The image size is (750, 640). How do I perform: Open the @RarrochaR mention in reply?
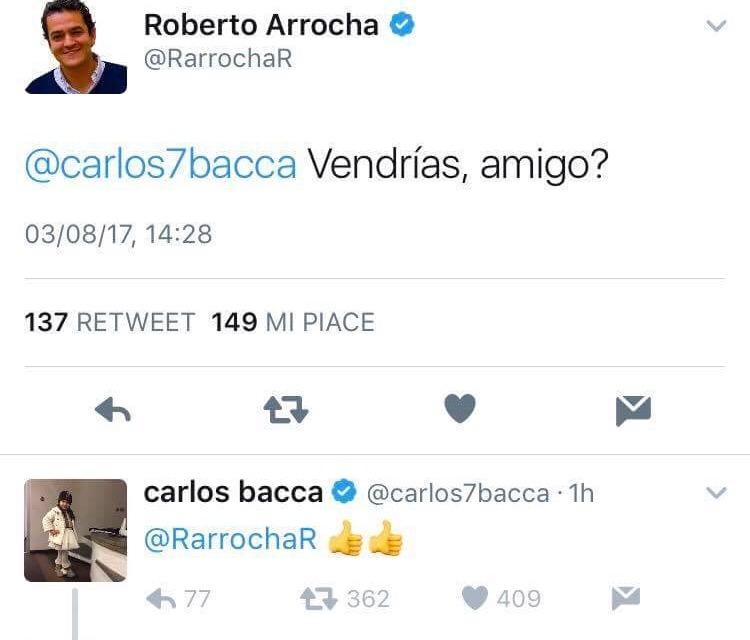[x=230, y=539]
